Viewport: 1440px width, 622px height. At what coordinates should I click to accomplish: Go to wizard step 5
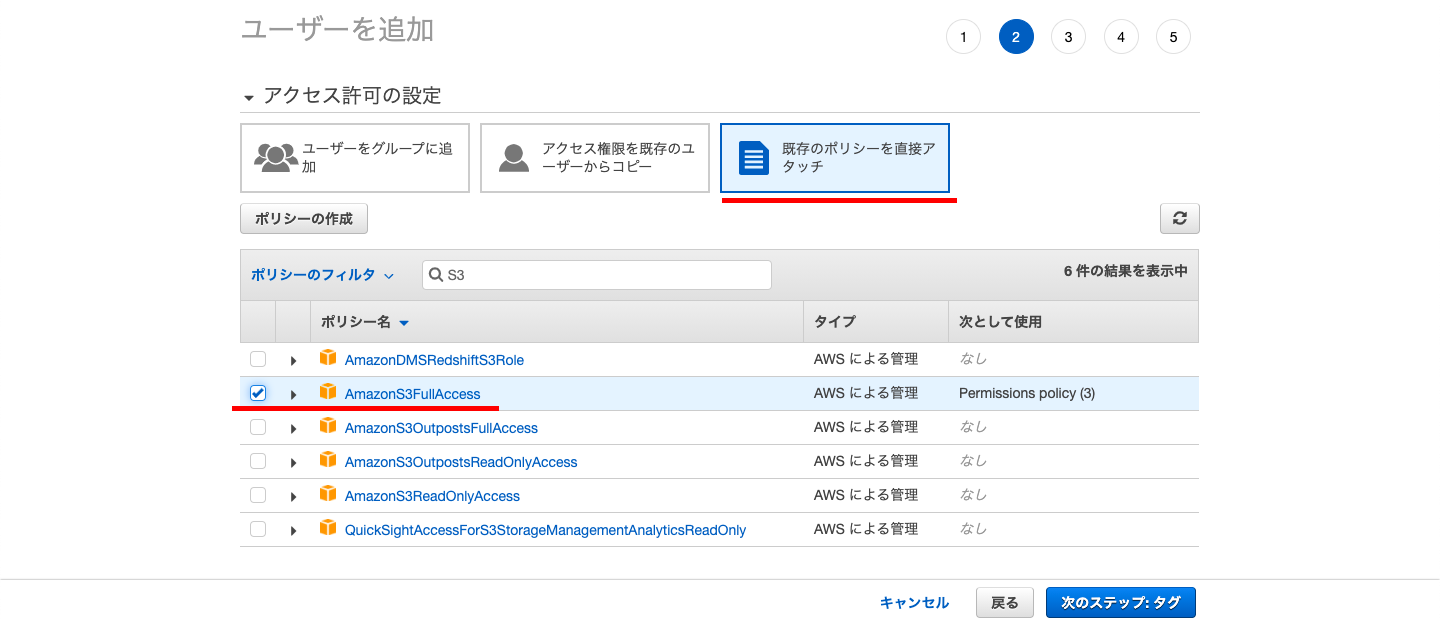point(1173,37)
